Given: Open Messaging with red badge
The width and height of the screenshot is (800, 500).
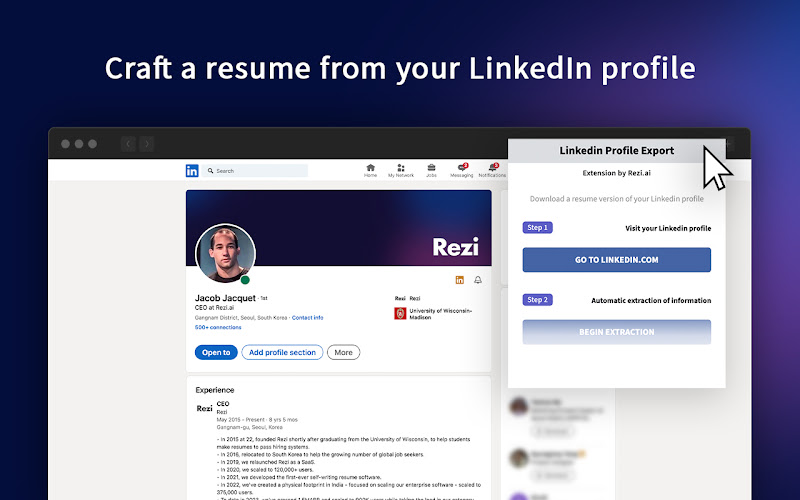Looking at the screenshot, I should [462, 170].
